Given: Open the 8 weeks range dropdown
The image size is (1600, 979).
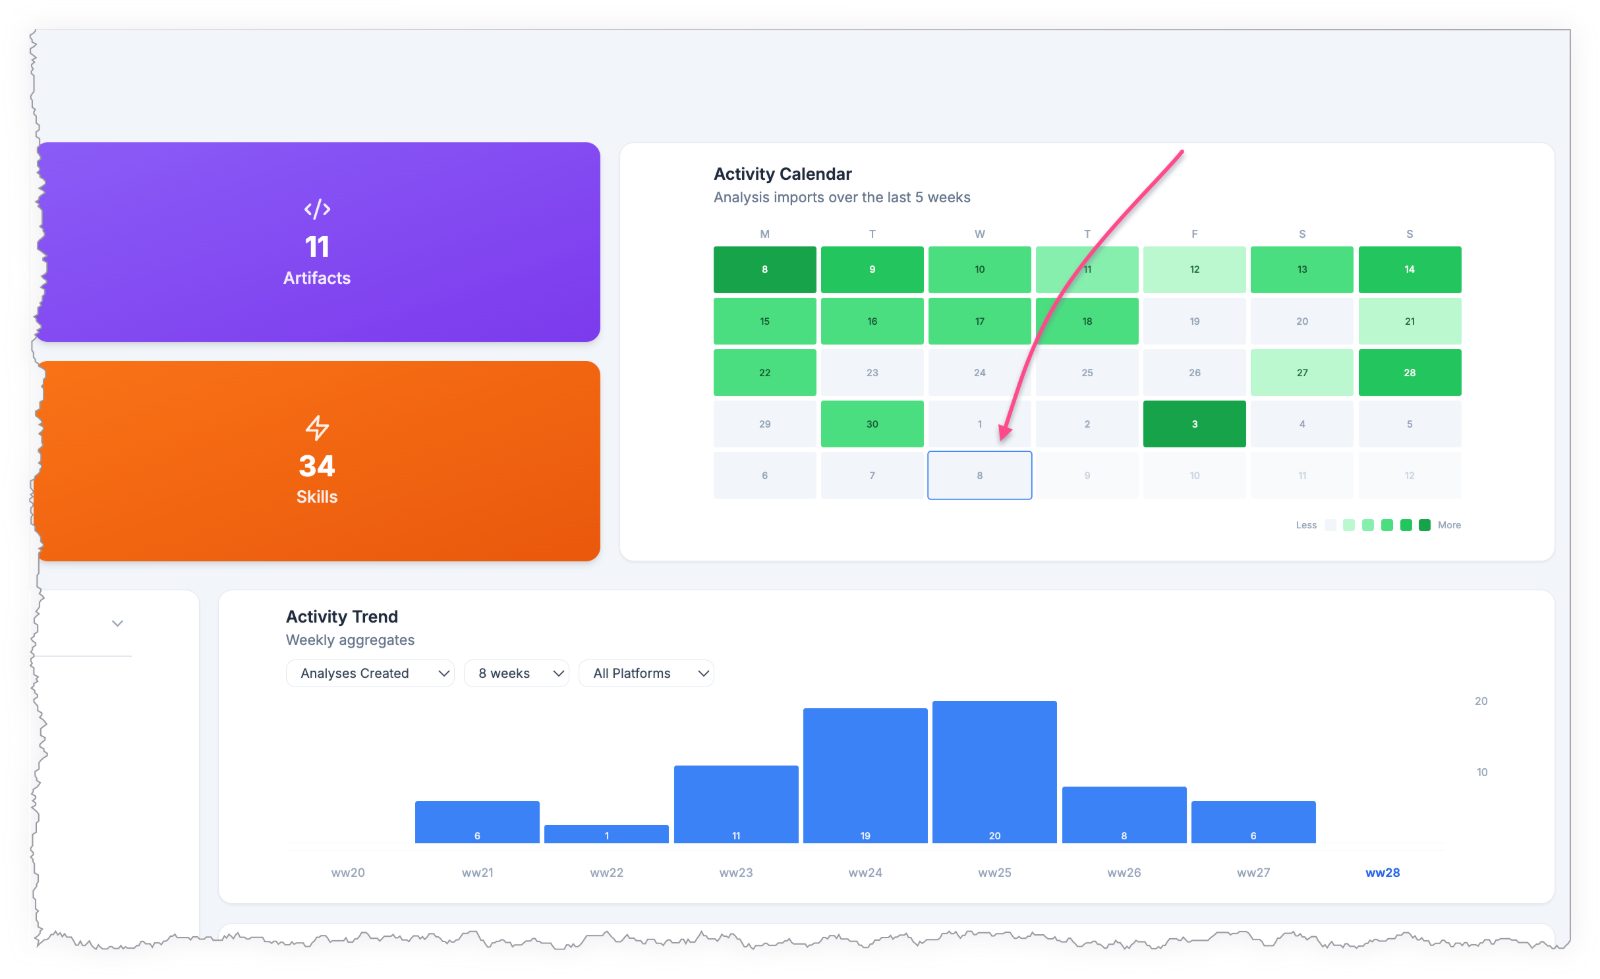Looking at the screenshot, I should click(x=517, y=673).
